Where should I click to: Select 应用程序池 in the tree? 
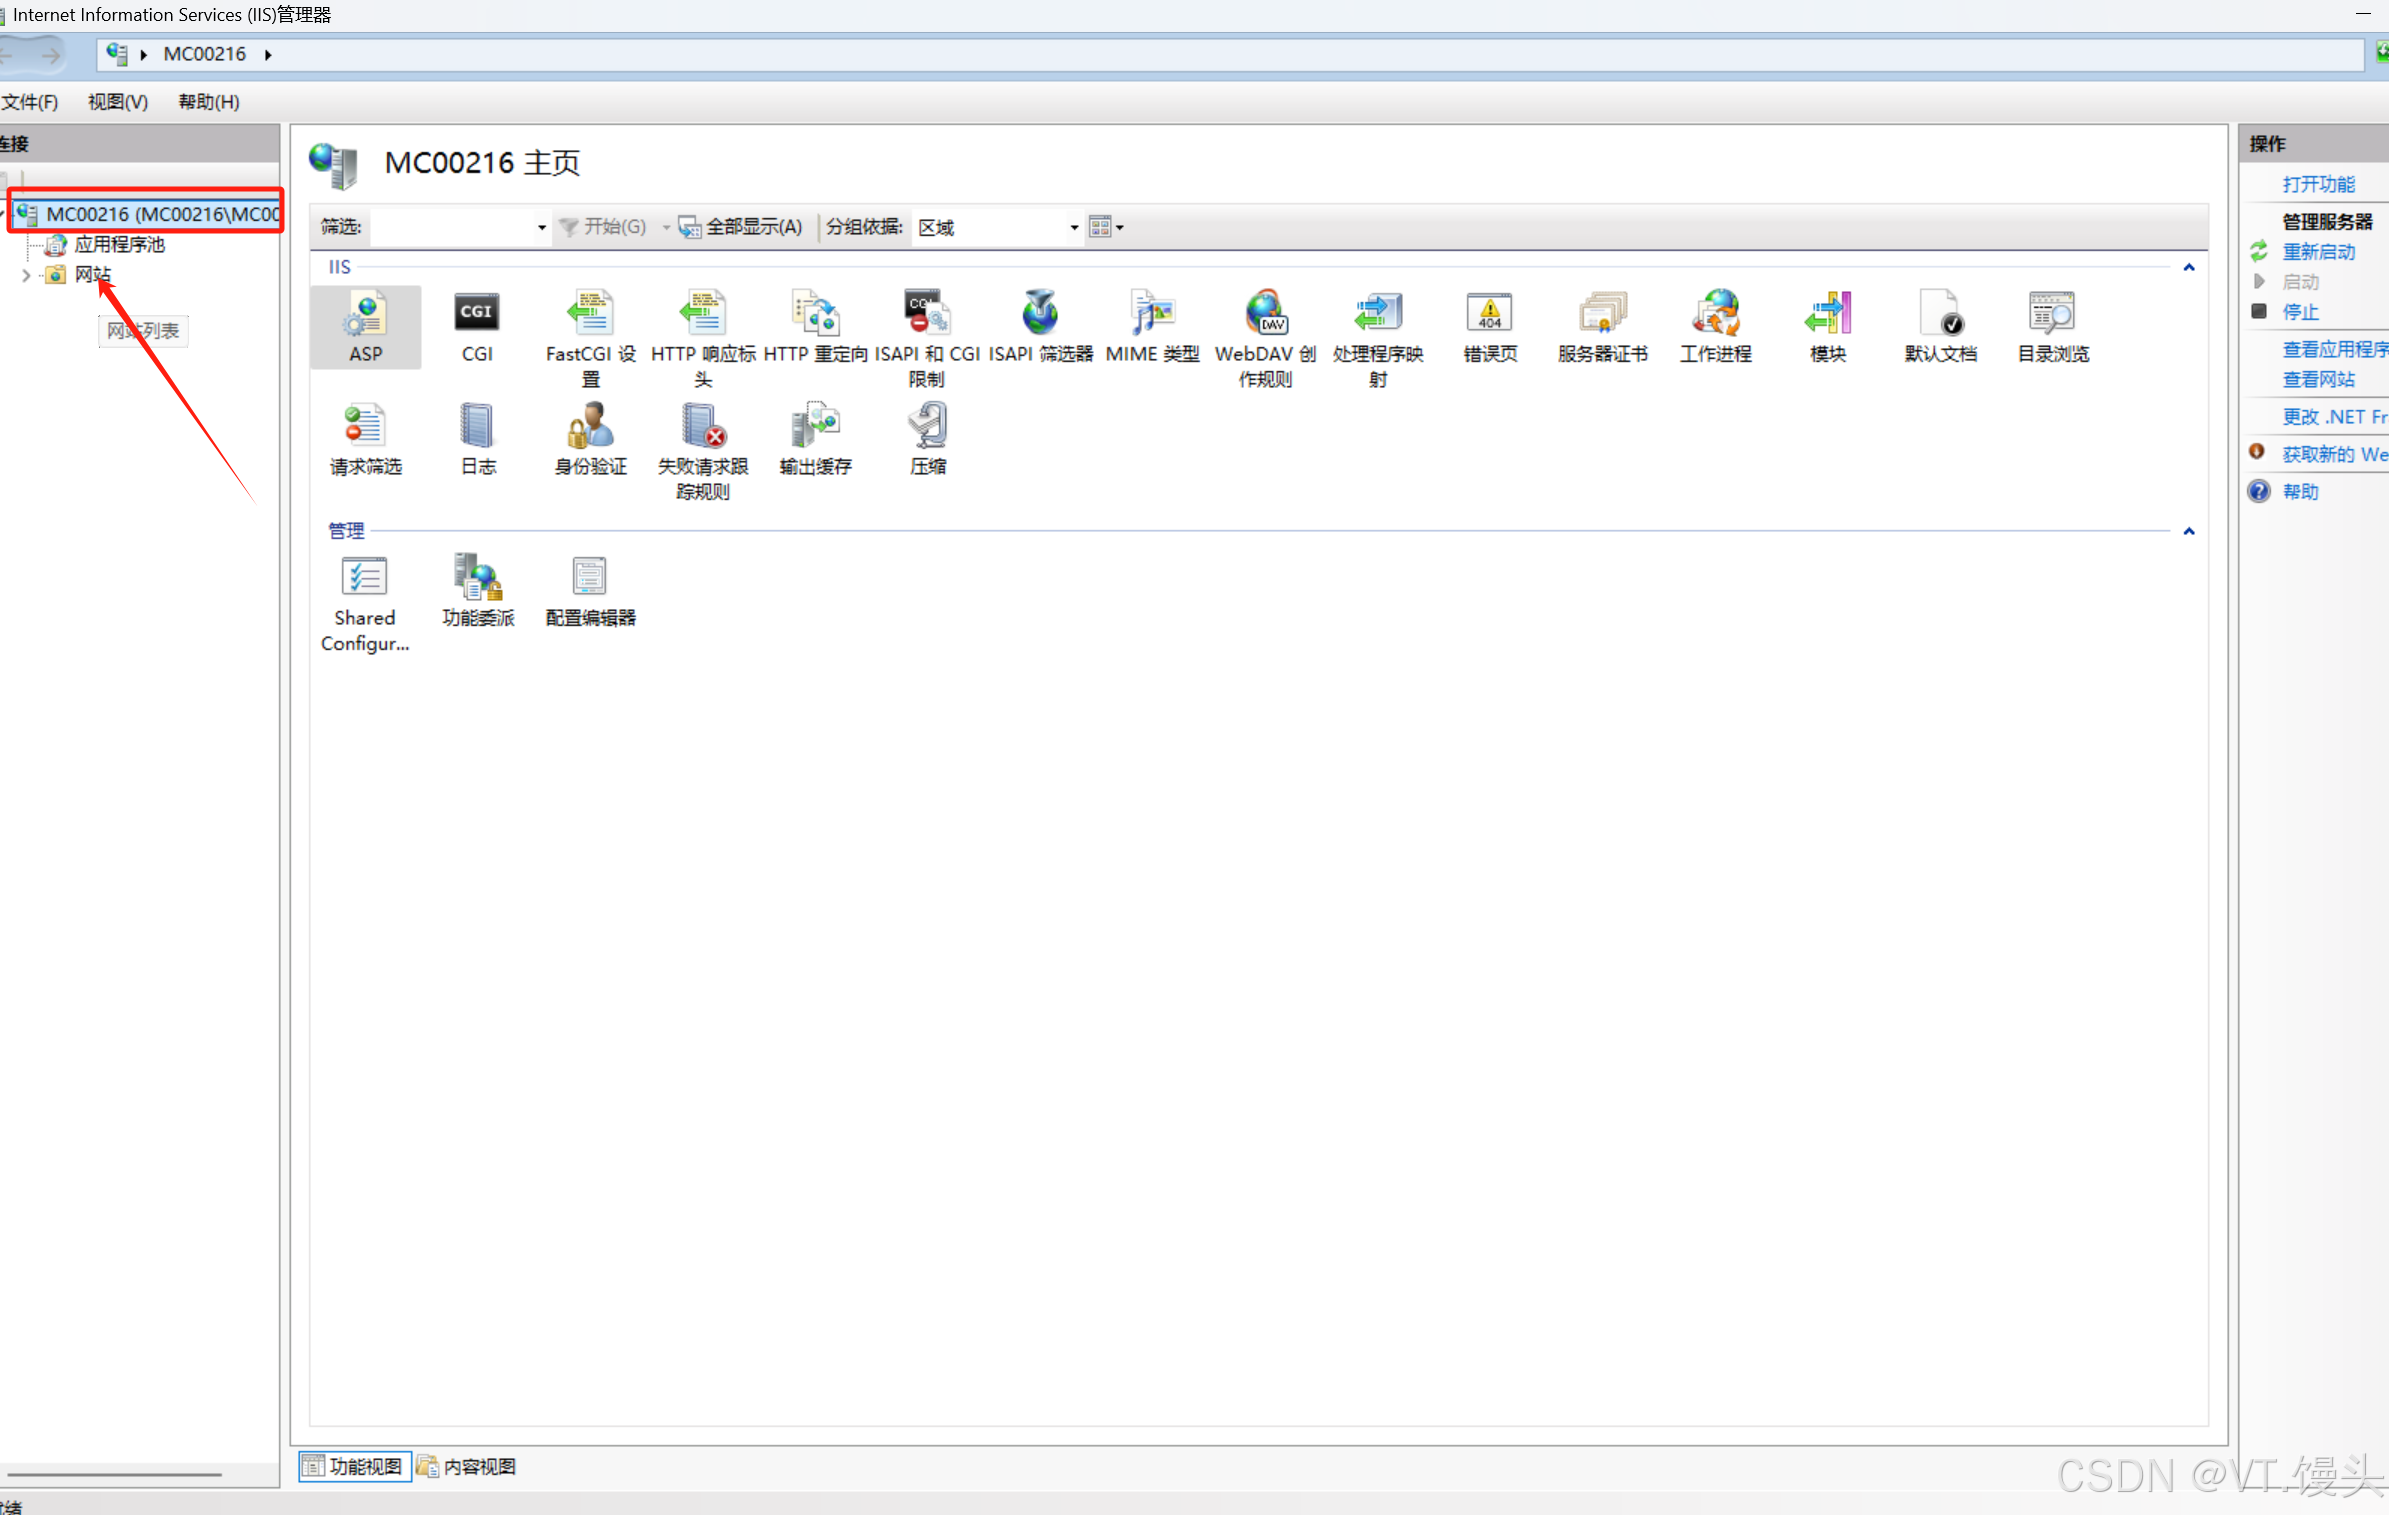tap(119, 245)
